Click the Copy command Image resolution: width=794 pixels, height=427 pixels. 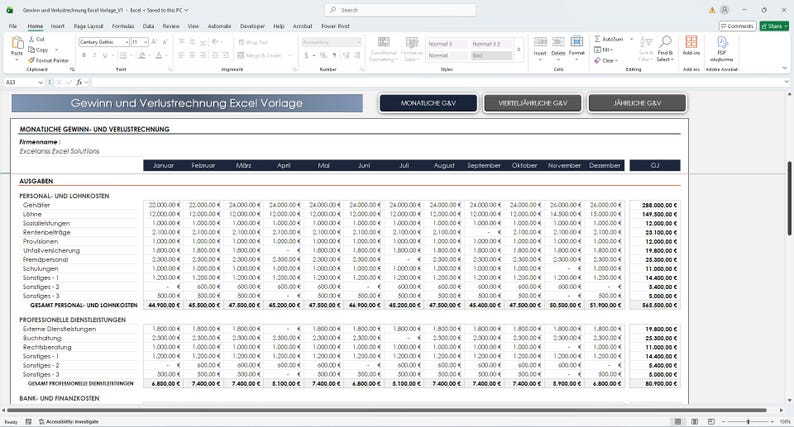[38, 50]
